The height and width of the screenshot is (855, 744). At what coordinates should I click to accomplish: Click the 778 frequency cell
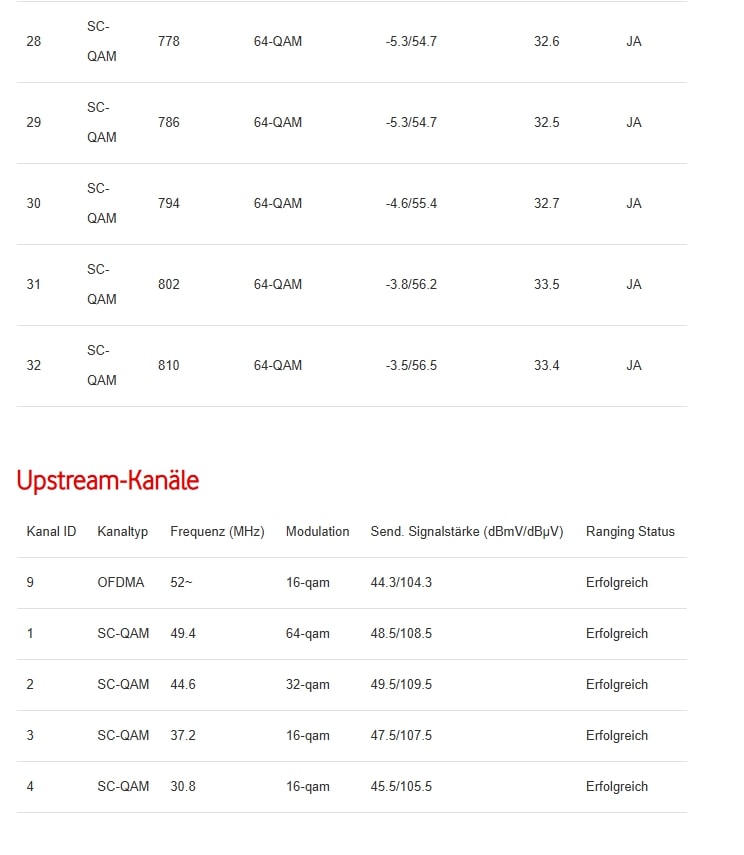169,42
